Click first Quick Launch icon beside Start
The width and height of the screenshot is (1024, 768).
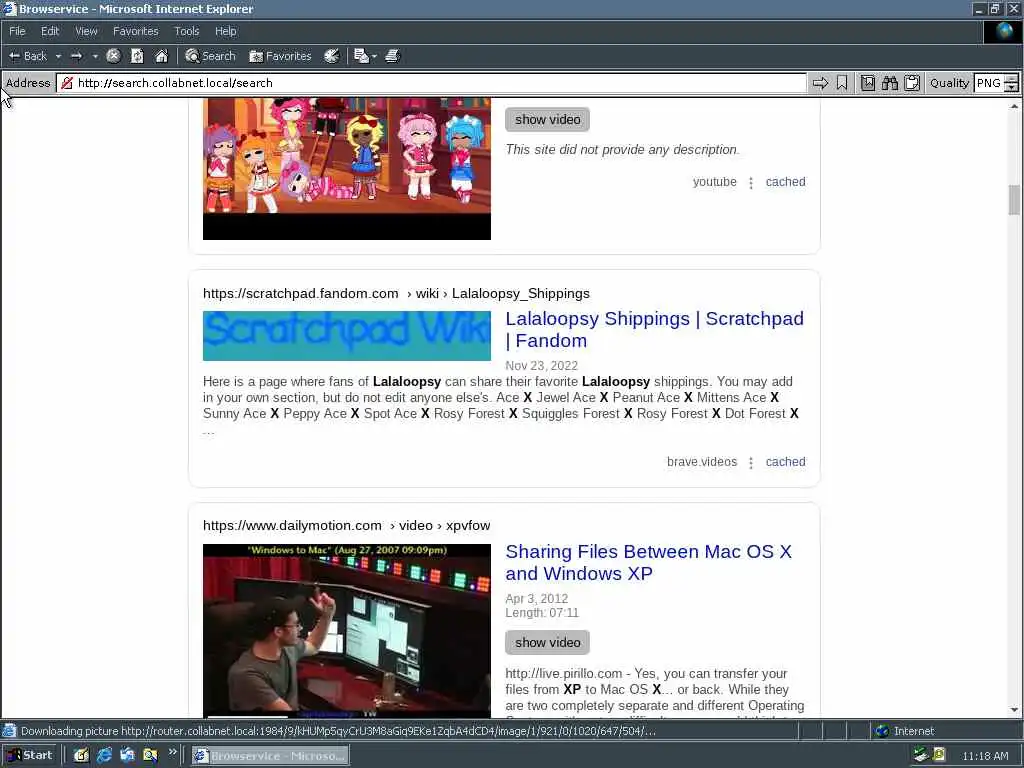click(81, 756)
